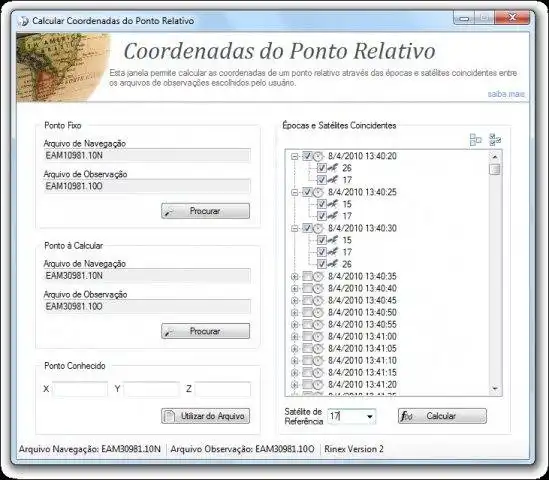
Task: Click satellite icon of 17 under 13:40:20
Action: tap(333, 180)
